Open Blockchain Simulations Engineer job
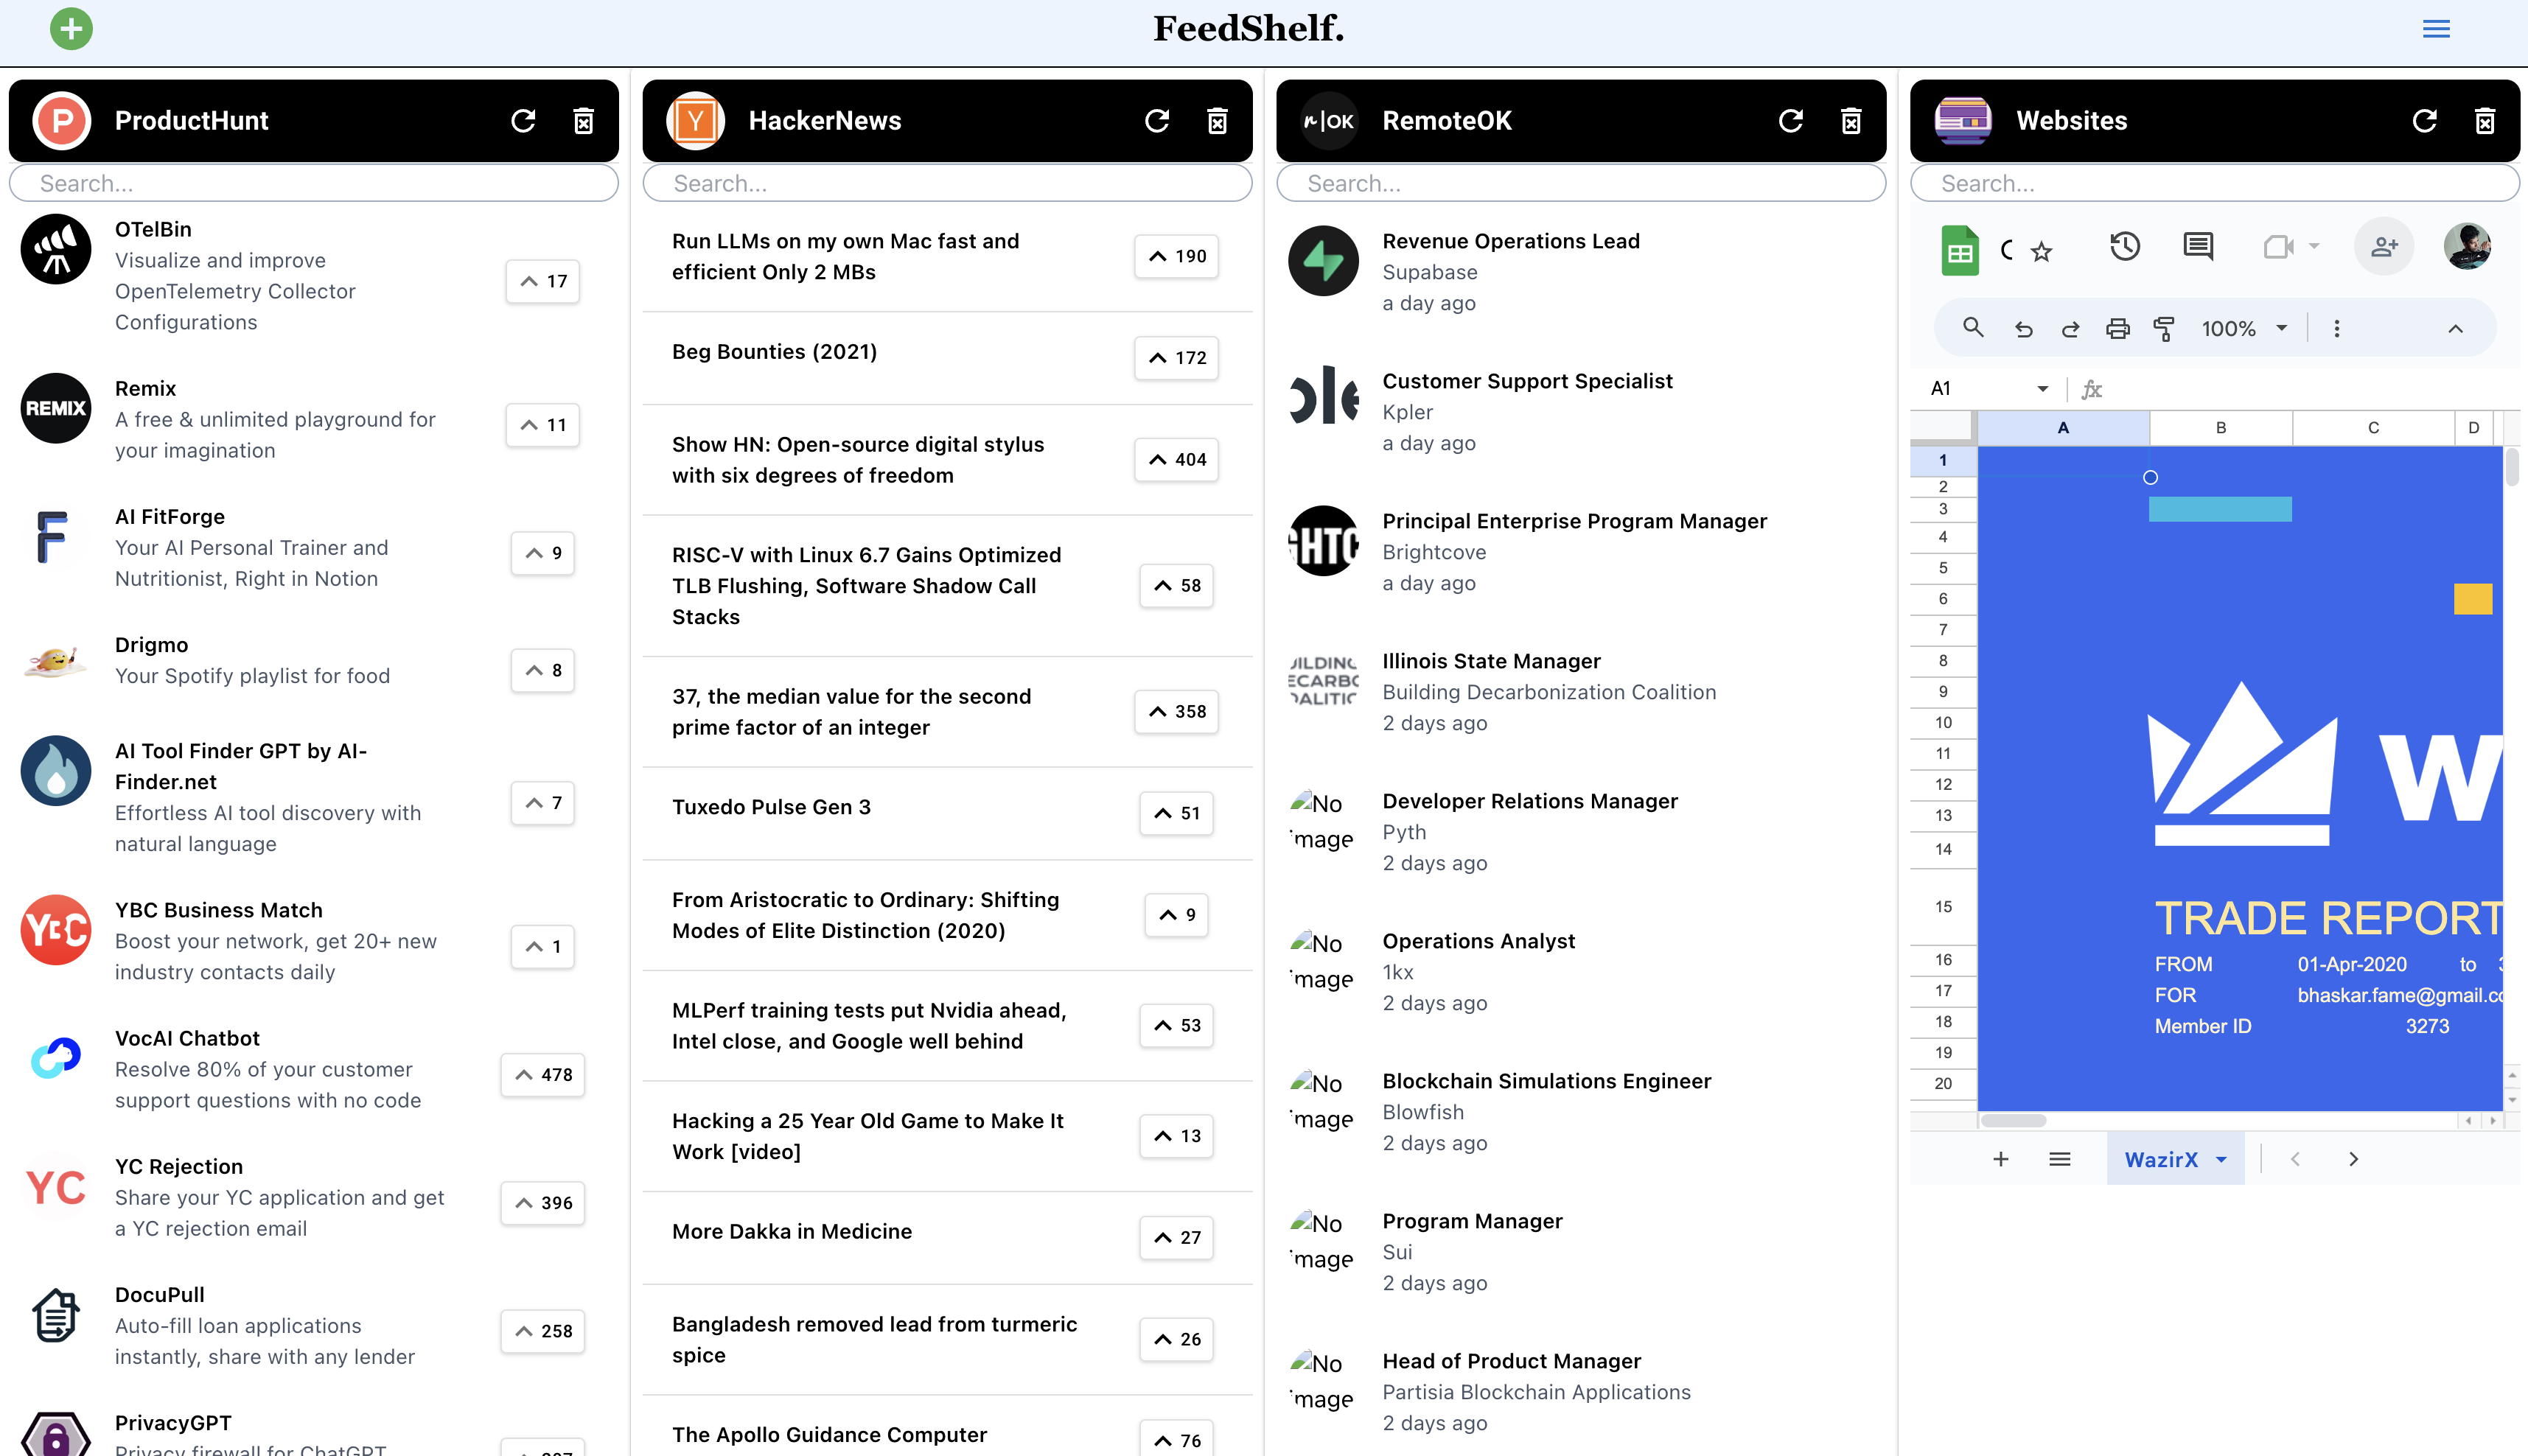The image size is (2528, 1456). [x=1546, y=1082]
